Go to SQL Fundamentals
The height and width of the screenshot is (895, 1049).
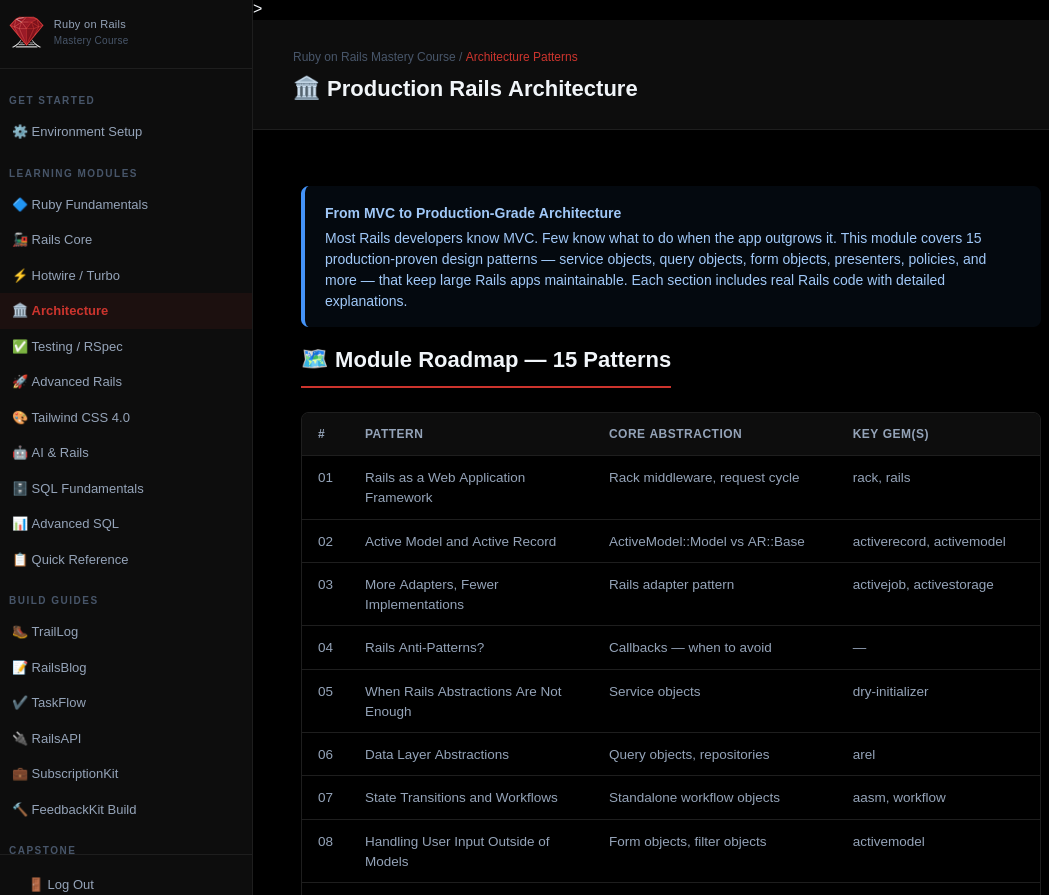(x=126, y=488)
